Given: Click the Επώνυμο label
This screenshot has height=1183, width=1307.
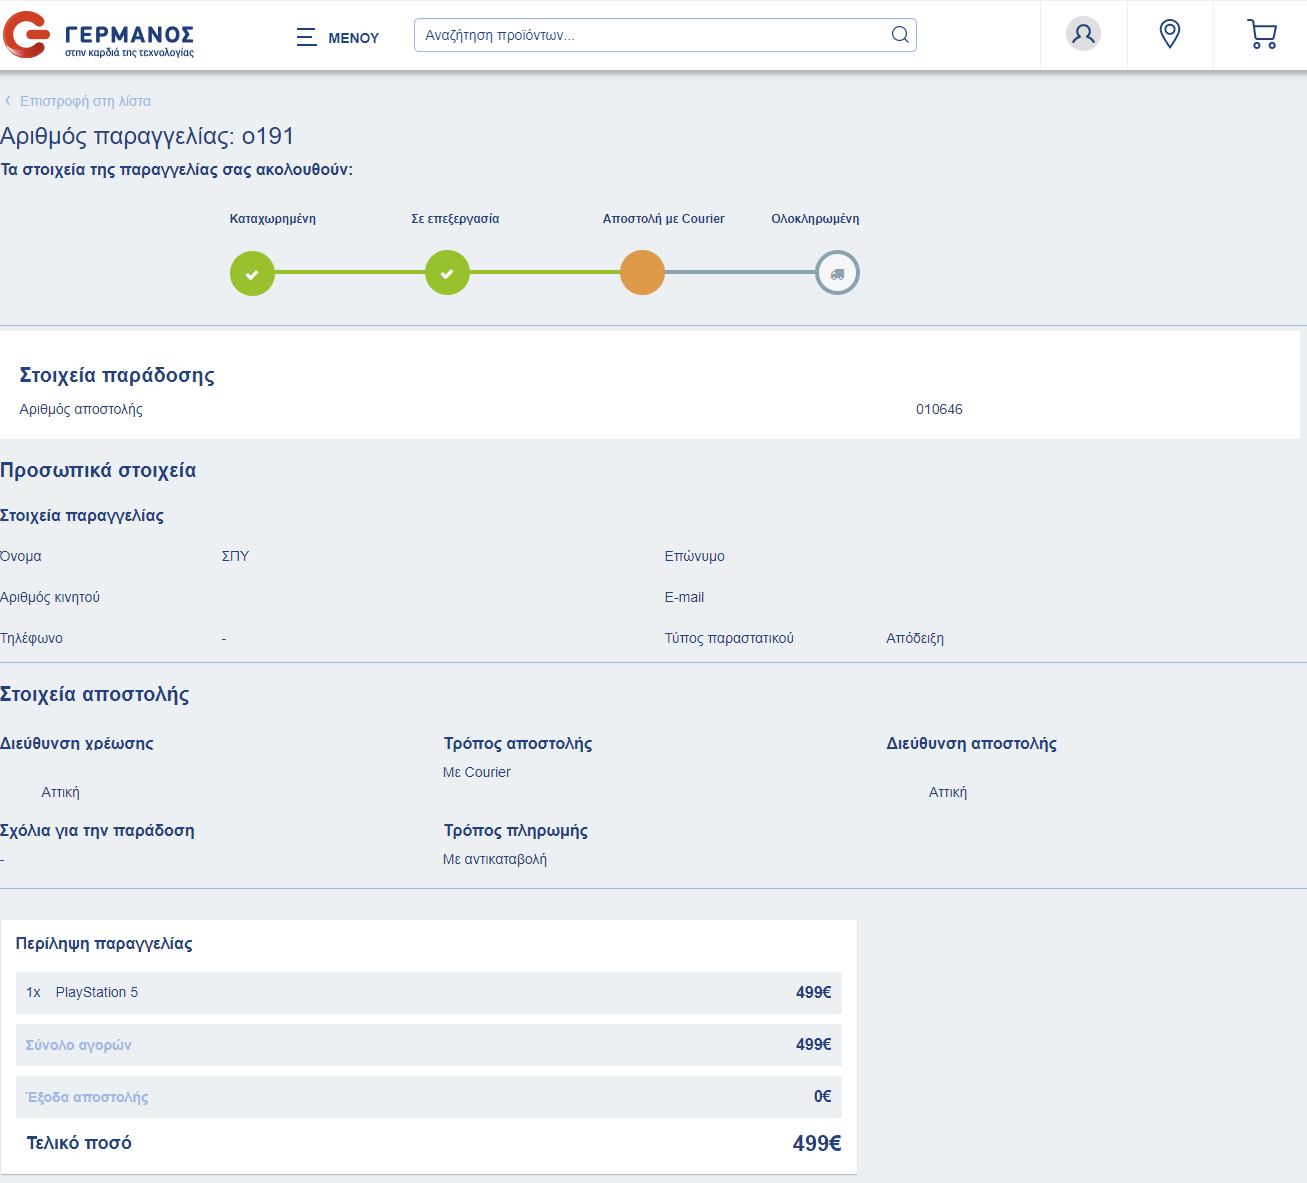Looking at the screenshot, I should pos(695,556).
